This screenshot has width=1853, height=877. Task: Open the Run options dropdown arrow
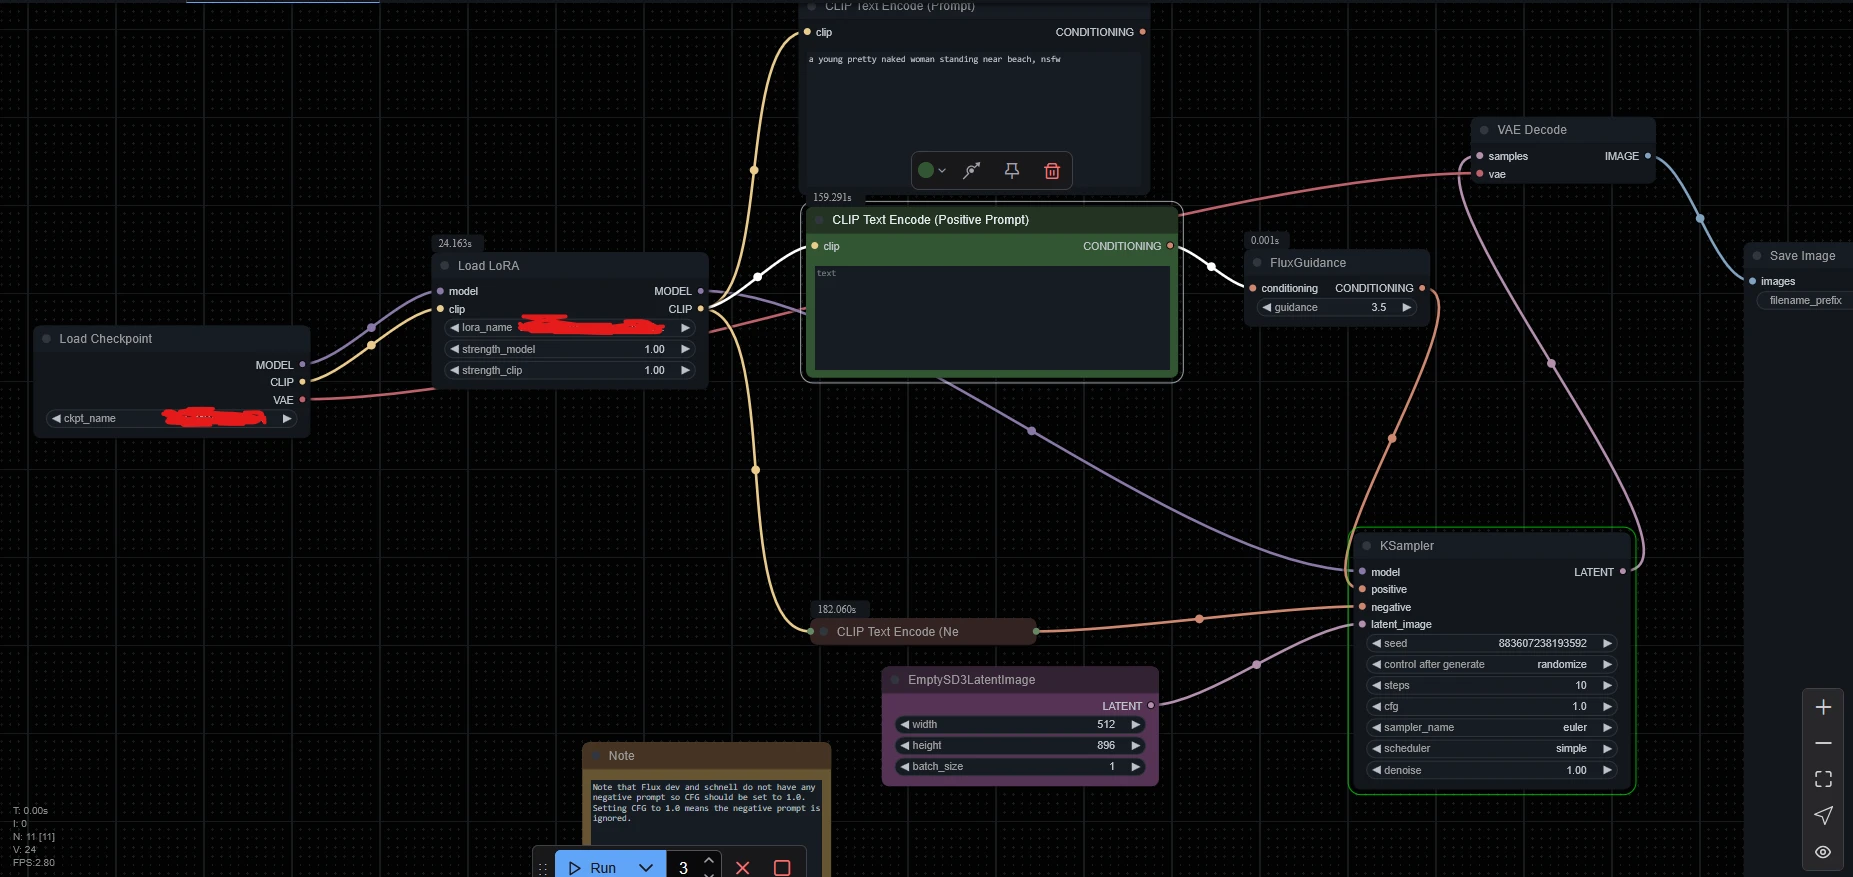tap(646, 867)
